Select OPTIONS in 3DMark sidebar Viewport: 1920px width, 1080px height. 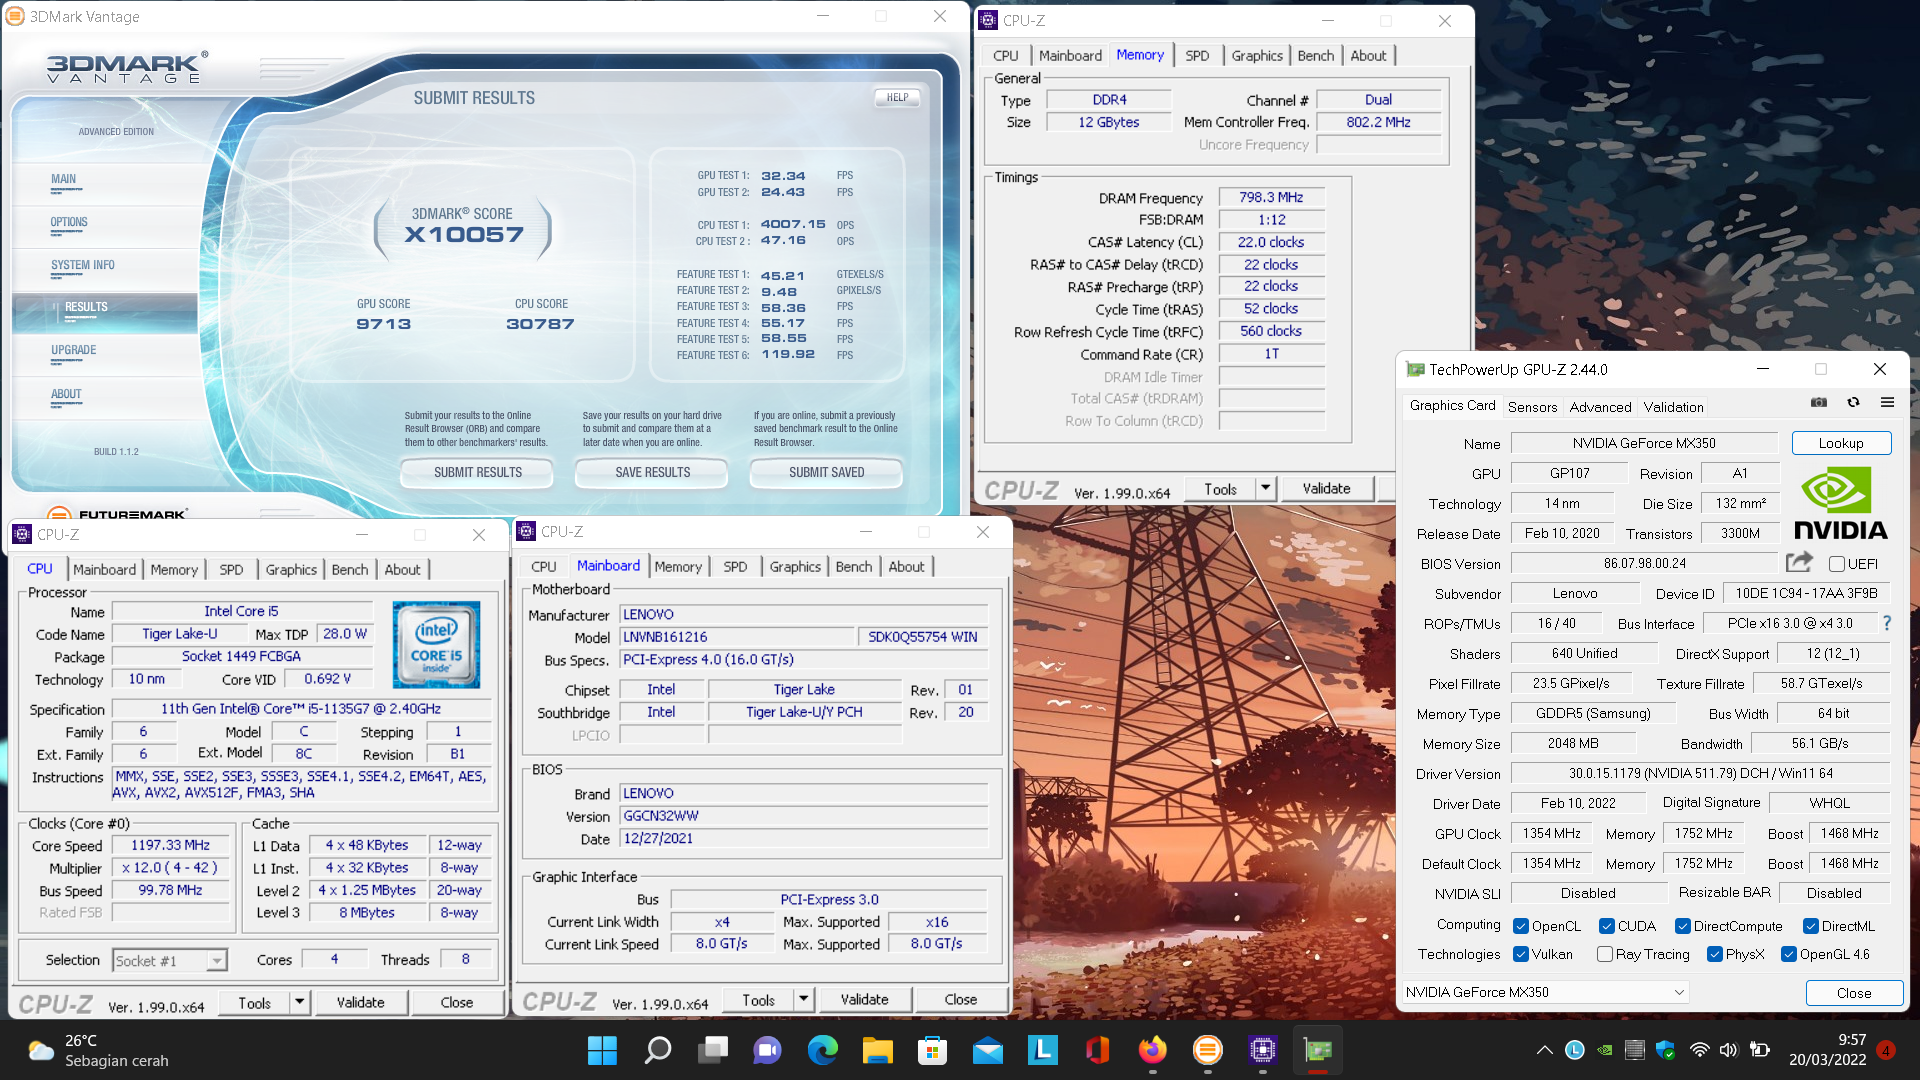pyautogui.click(x=69, y=222)
